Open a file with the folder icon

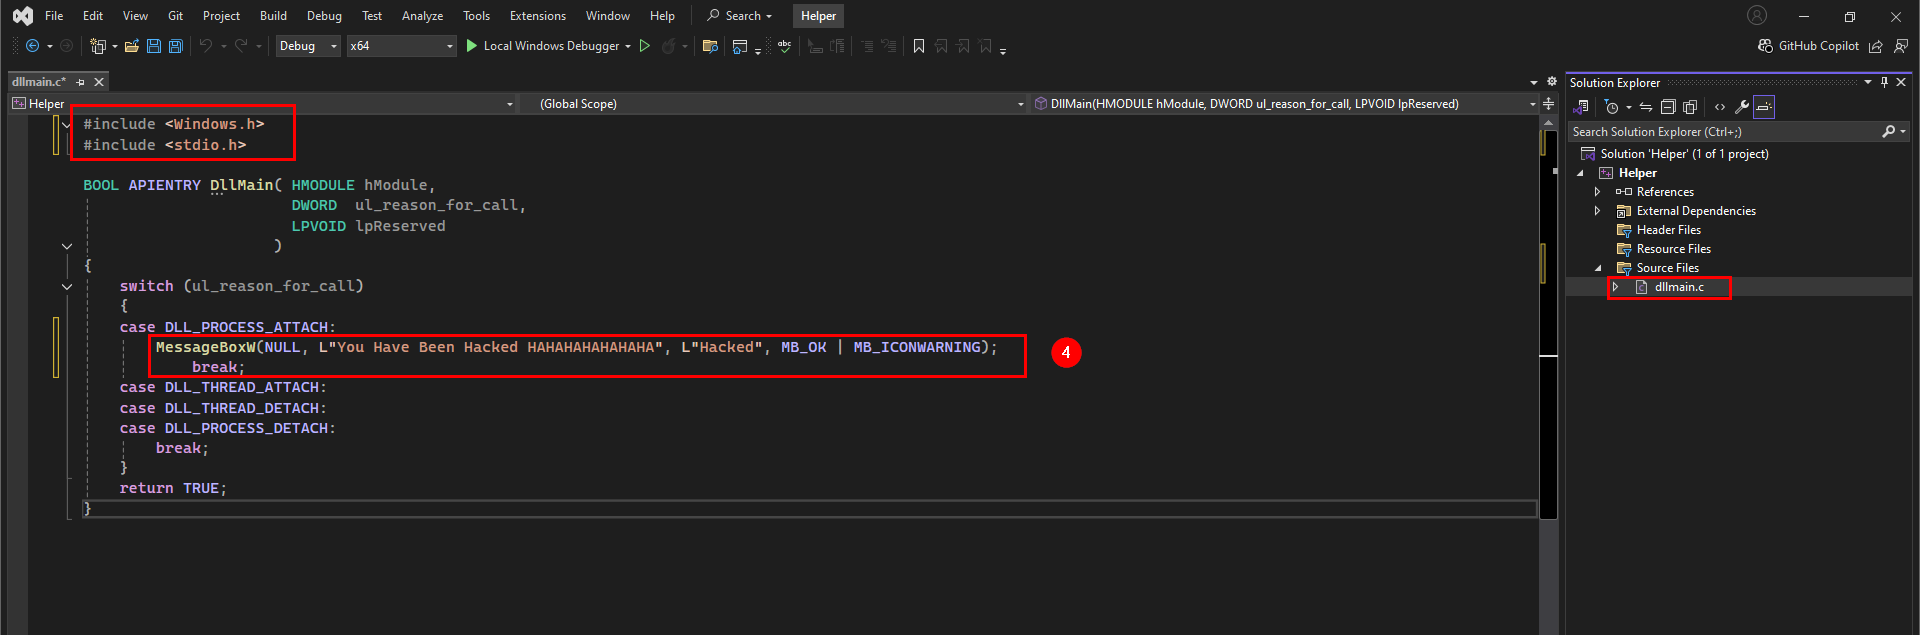pos(131,46)
